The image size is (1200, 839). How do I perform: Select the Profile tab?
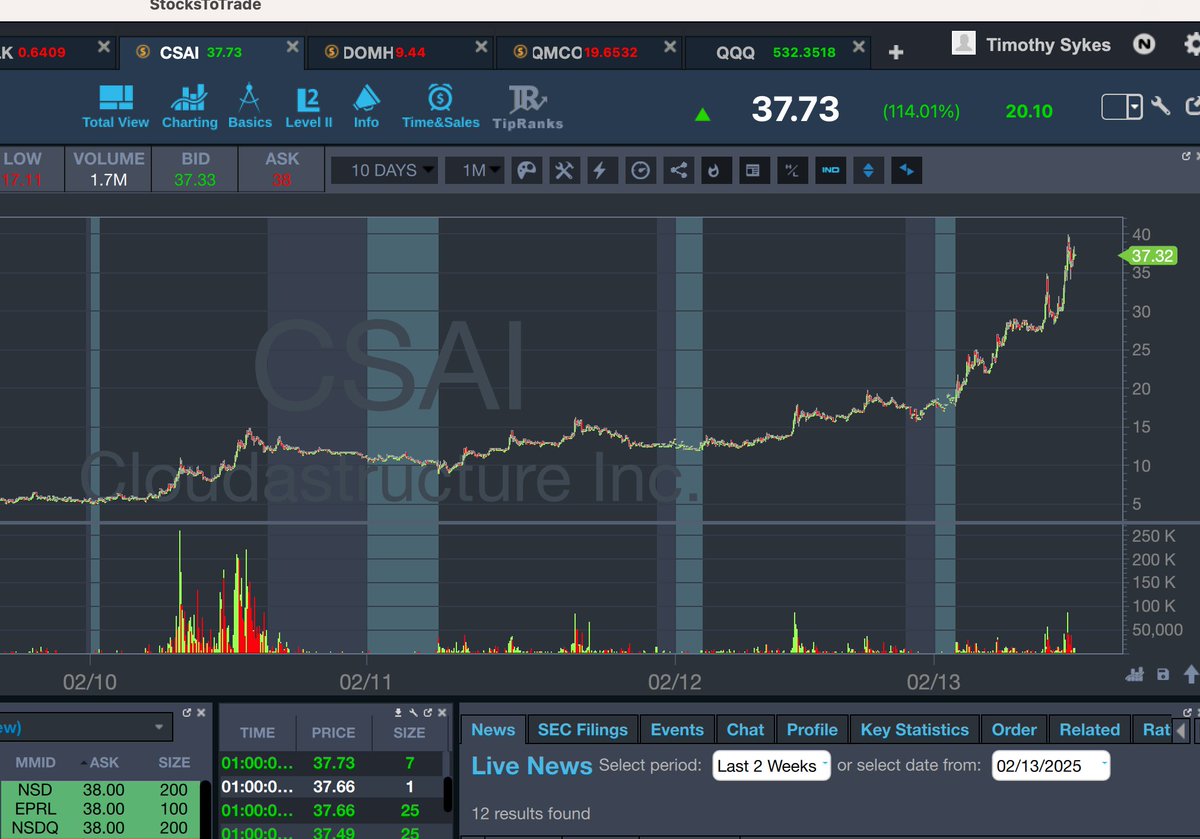pyautogui.click(x=812, y=730)
